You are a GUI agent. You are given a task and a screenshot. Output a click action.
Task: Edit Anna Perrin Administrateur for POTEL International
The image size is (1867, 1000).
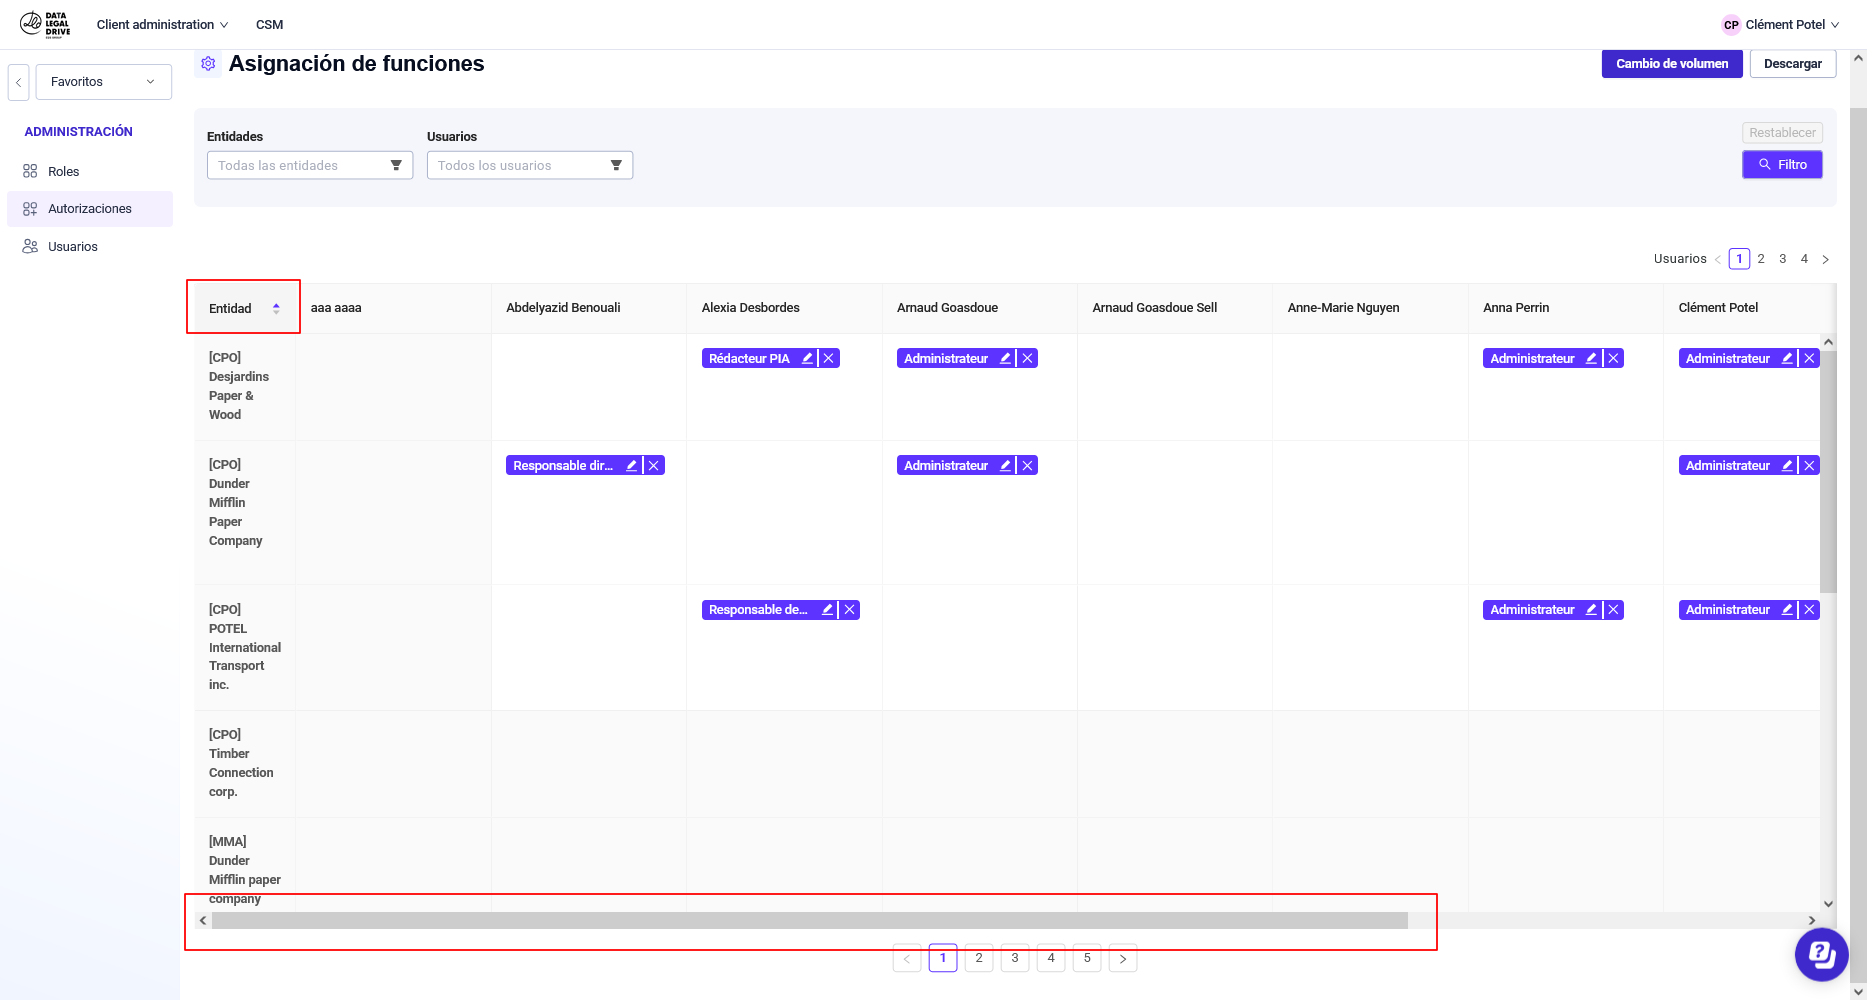pos(1591,610)
